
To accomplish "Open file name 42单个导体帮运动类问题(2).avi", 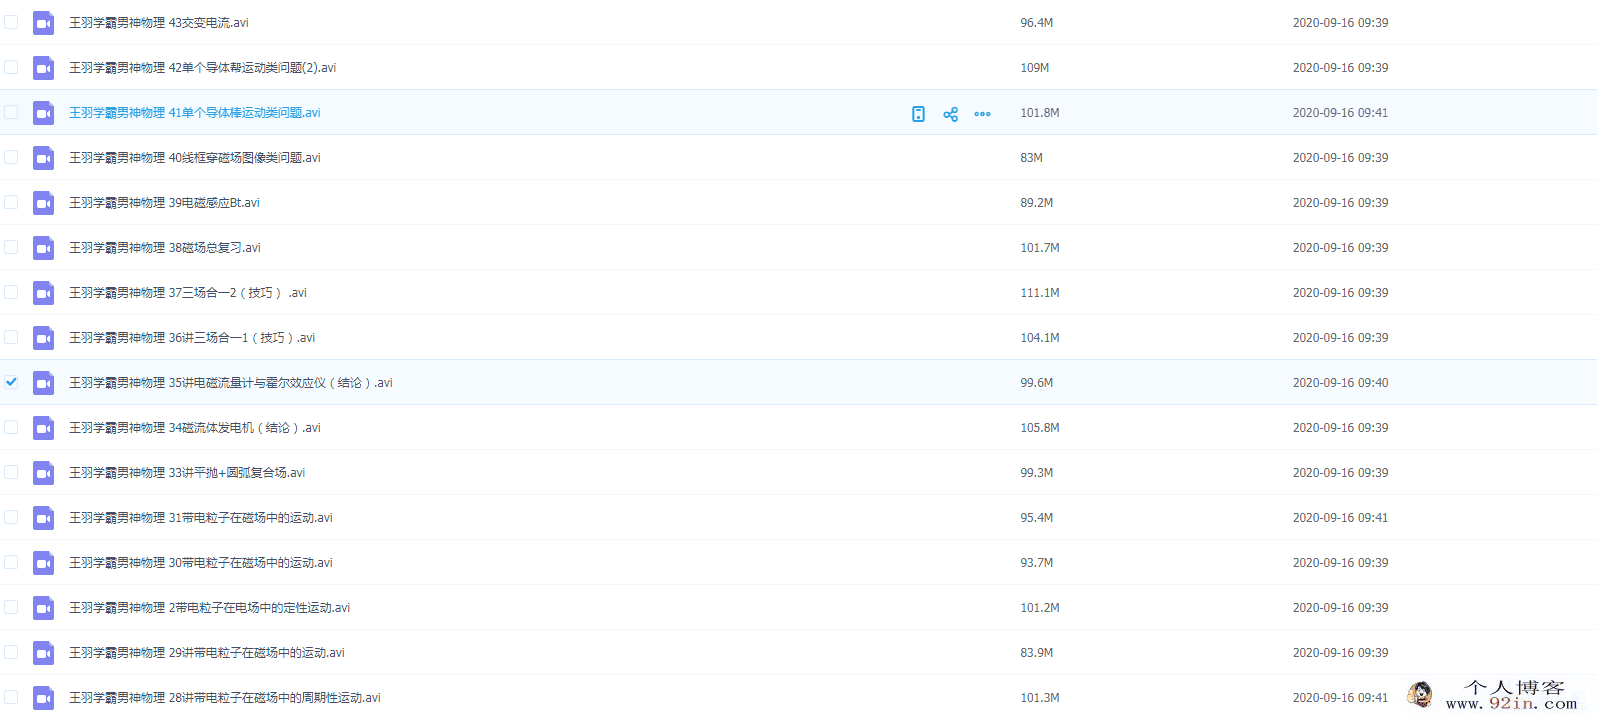I will pyautogui.click(x=202, y=67).
